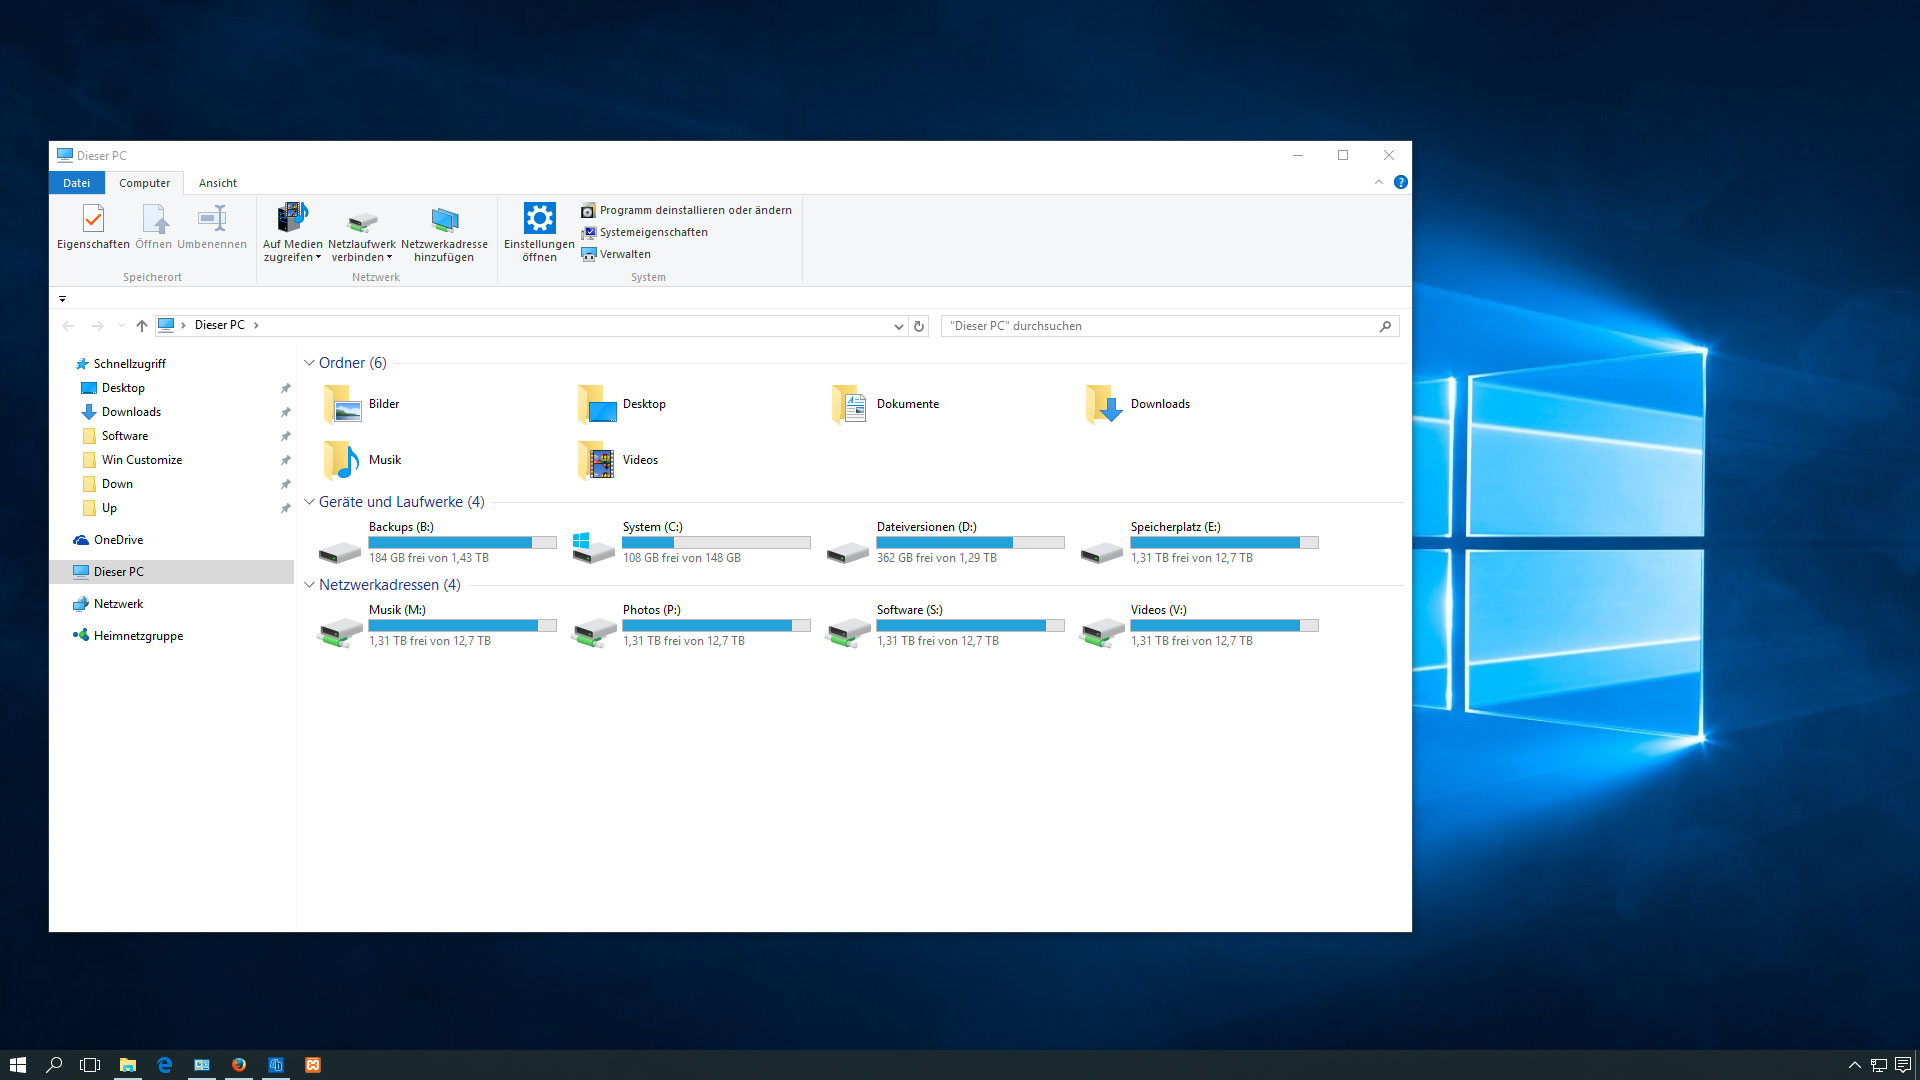Collapse the Ordner (6) group
This screenshot has width=1920, height=1080.
point(309,363)
